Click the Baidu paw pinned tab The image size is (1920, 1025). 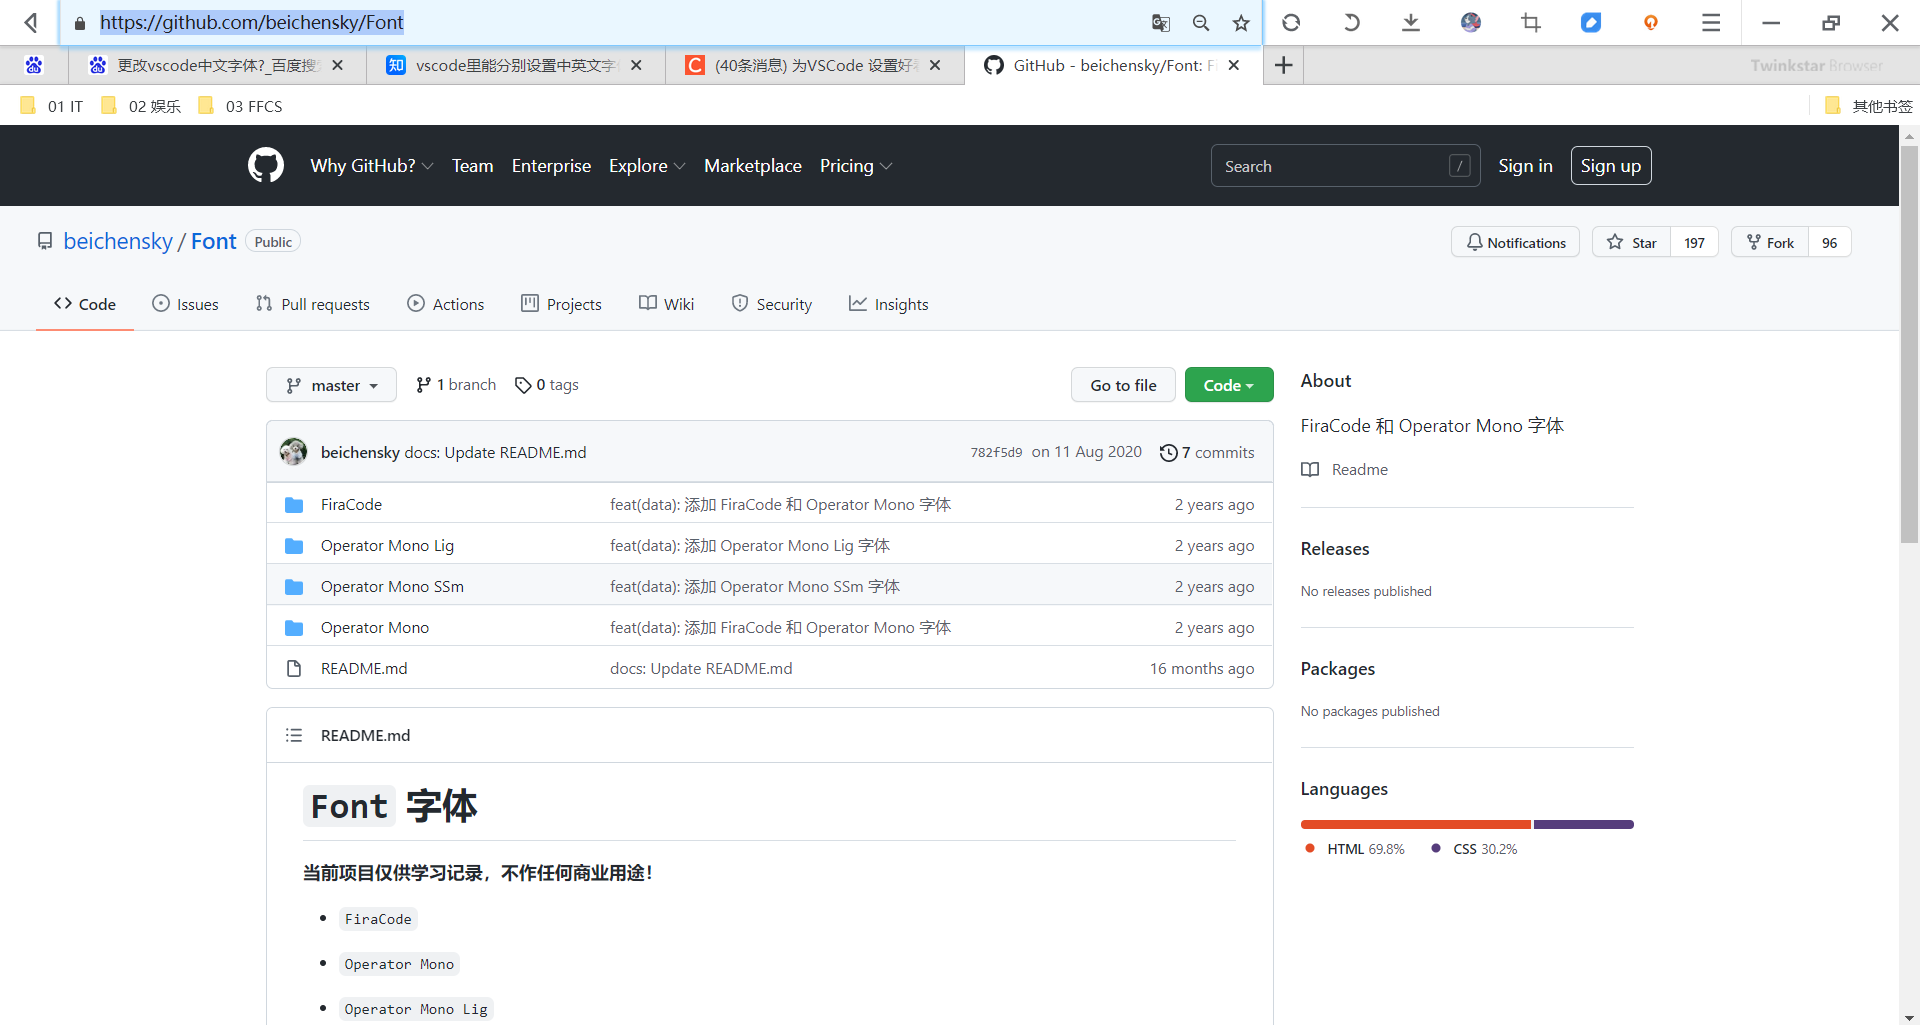click(34, 65)
